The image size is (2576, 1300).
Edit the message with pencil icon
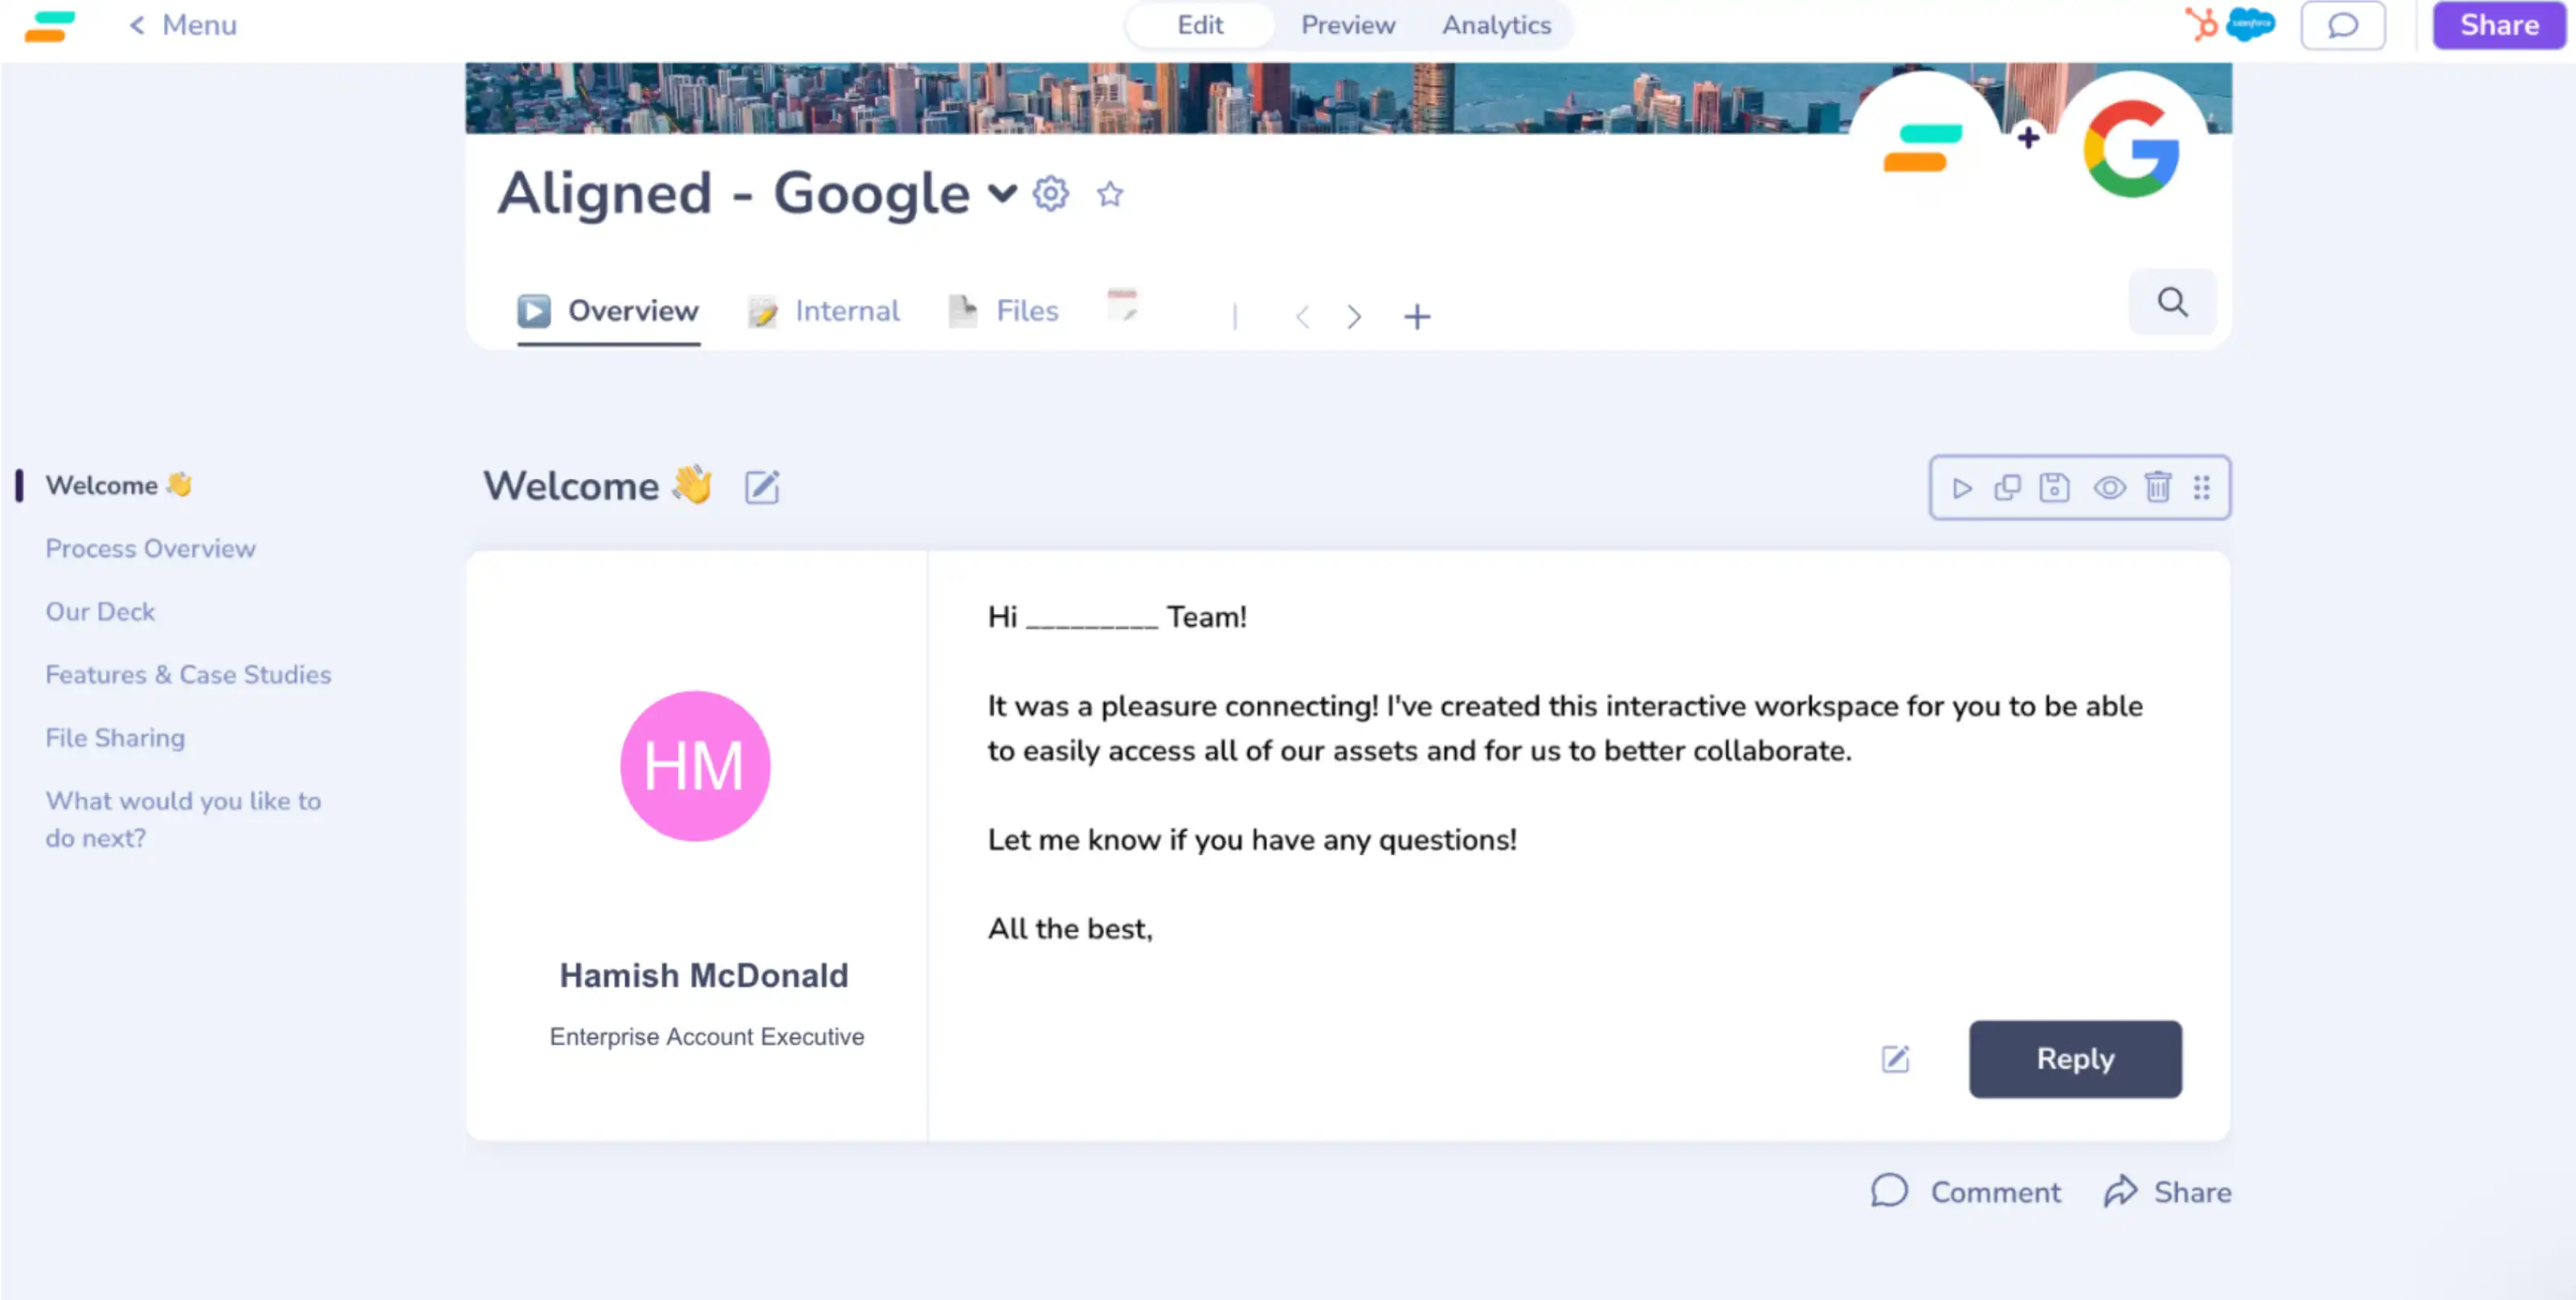pos(1895,1060)
